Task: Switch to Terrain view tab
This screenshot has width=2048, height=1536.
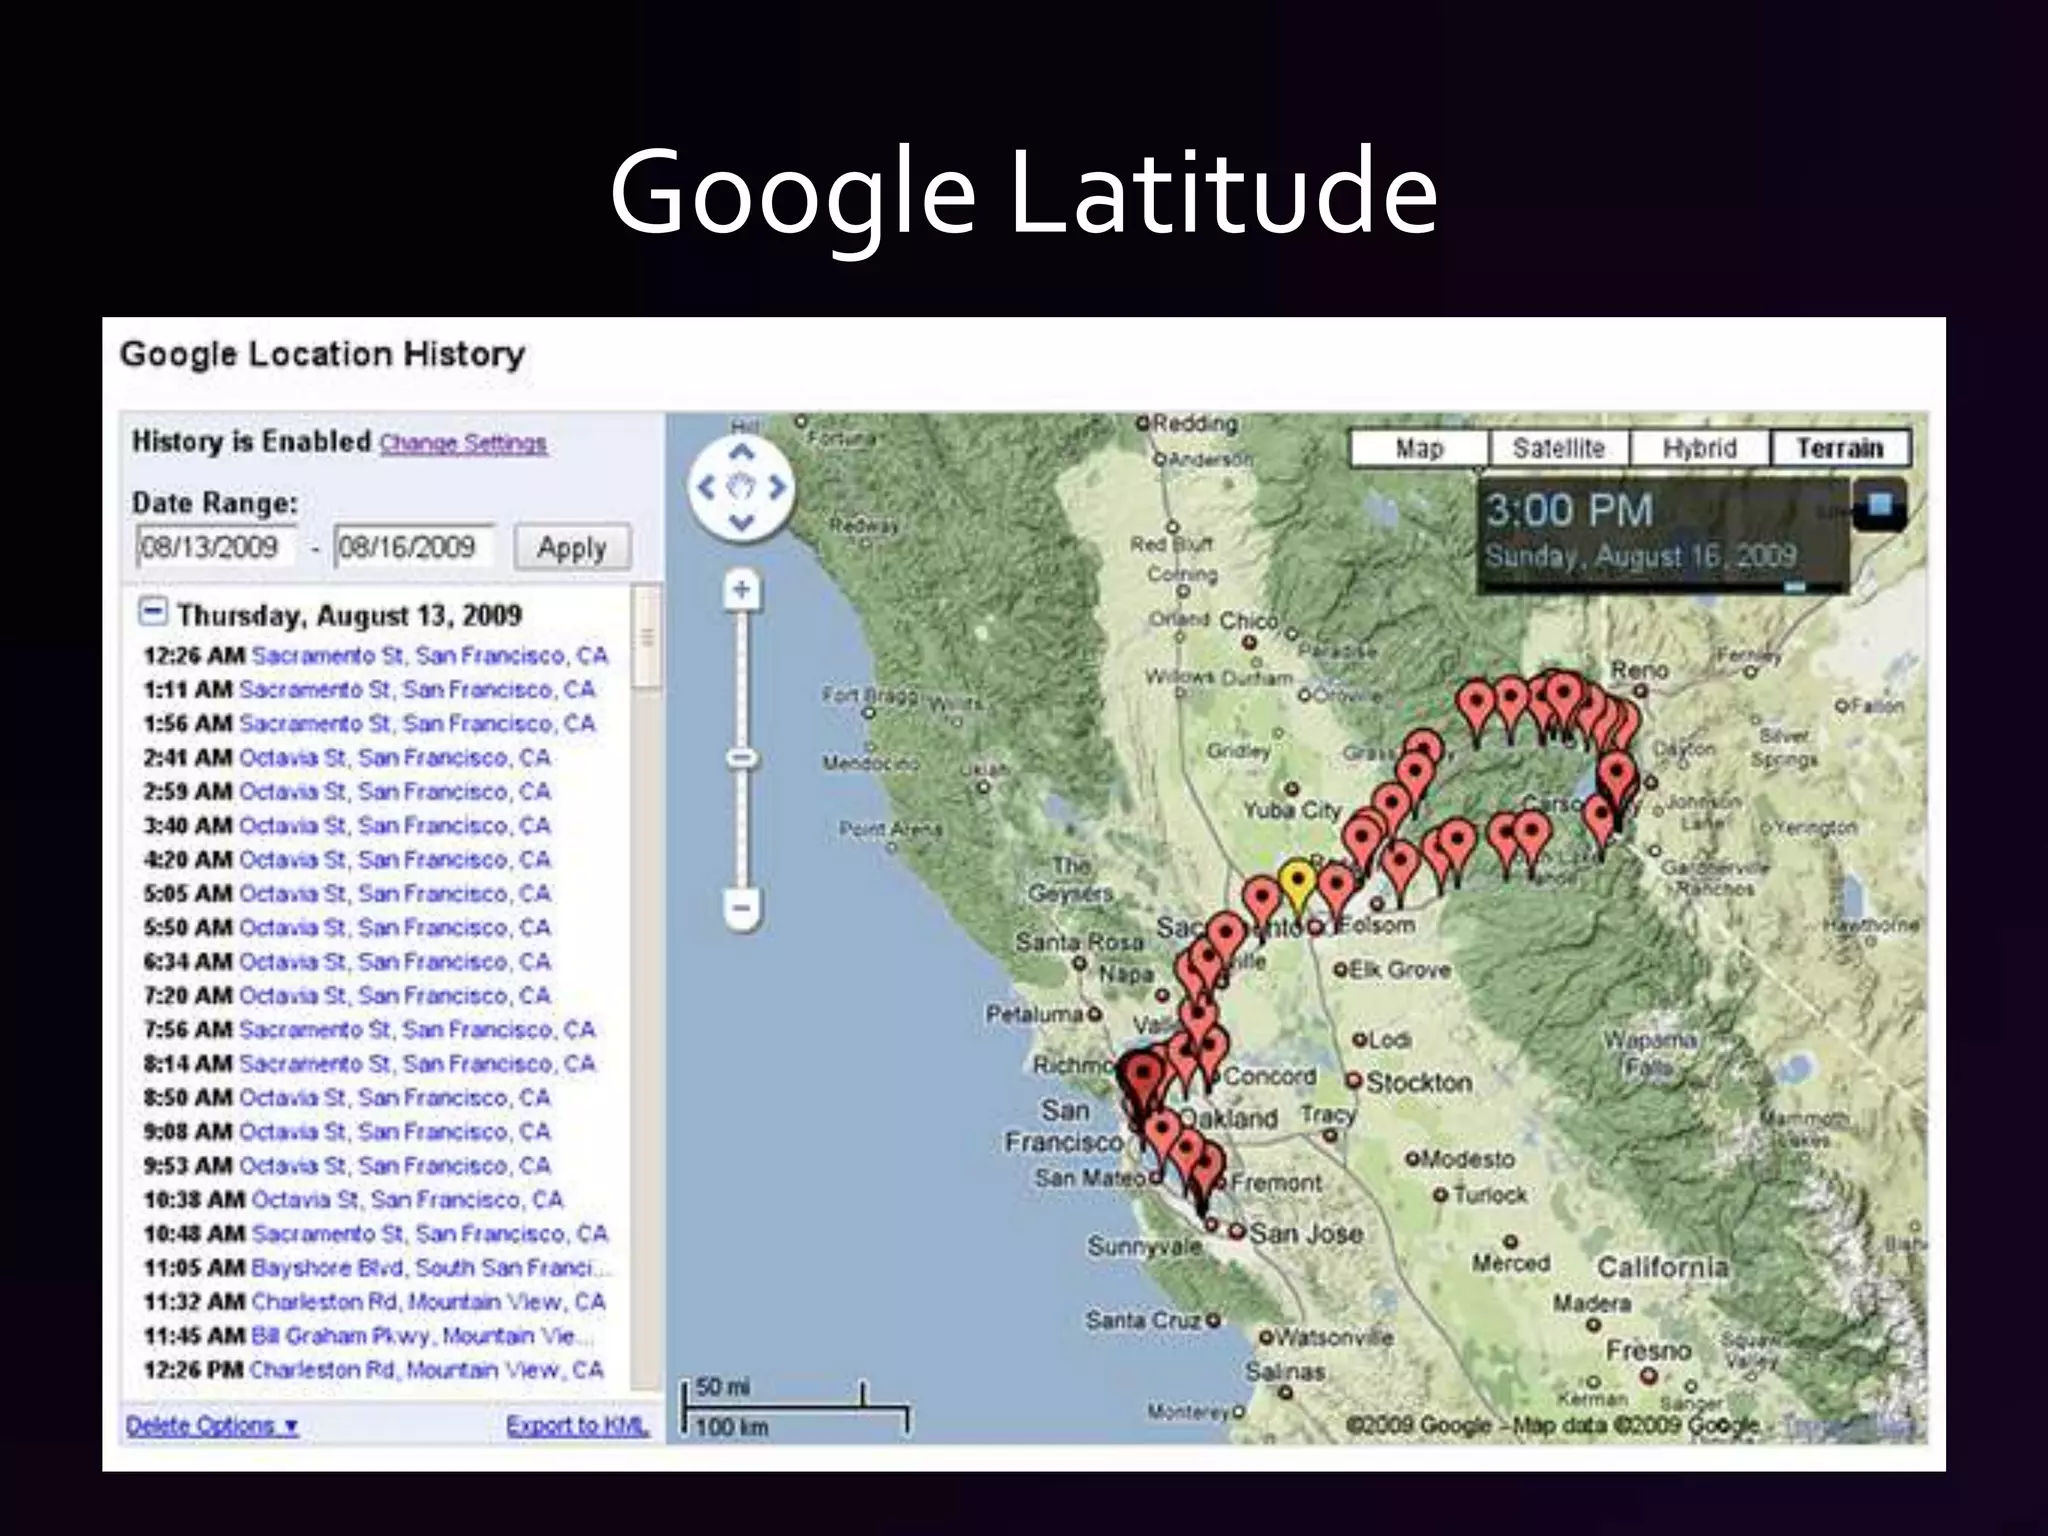Action: 1840,448
